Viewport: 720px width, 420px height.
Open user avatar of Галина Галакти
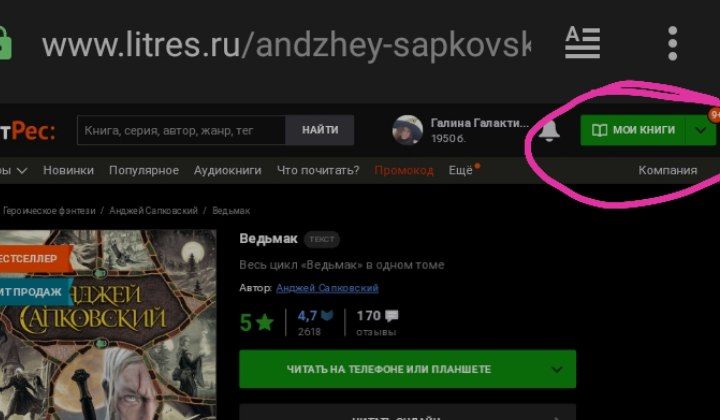click(x=407, y=130)
